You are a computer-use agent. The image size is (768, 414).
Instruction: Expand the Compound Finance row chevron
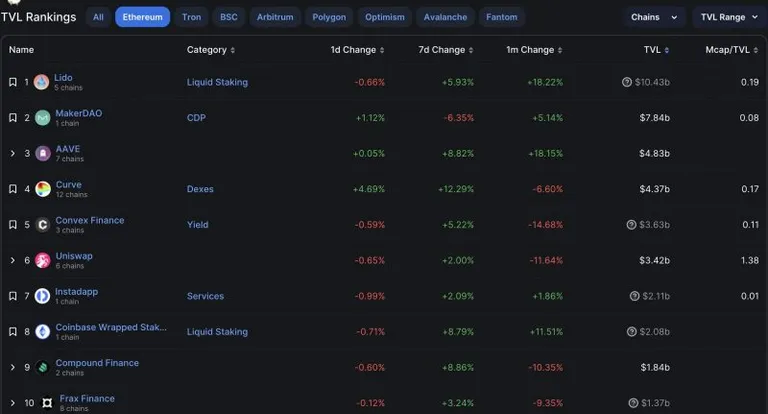13,367
